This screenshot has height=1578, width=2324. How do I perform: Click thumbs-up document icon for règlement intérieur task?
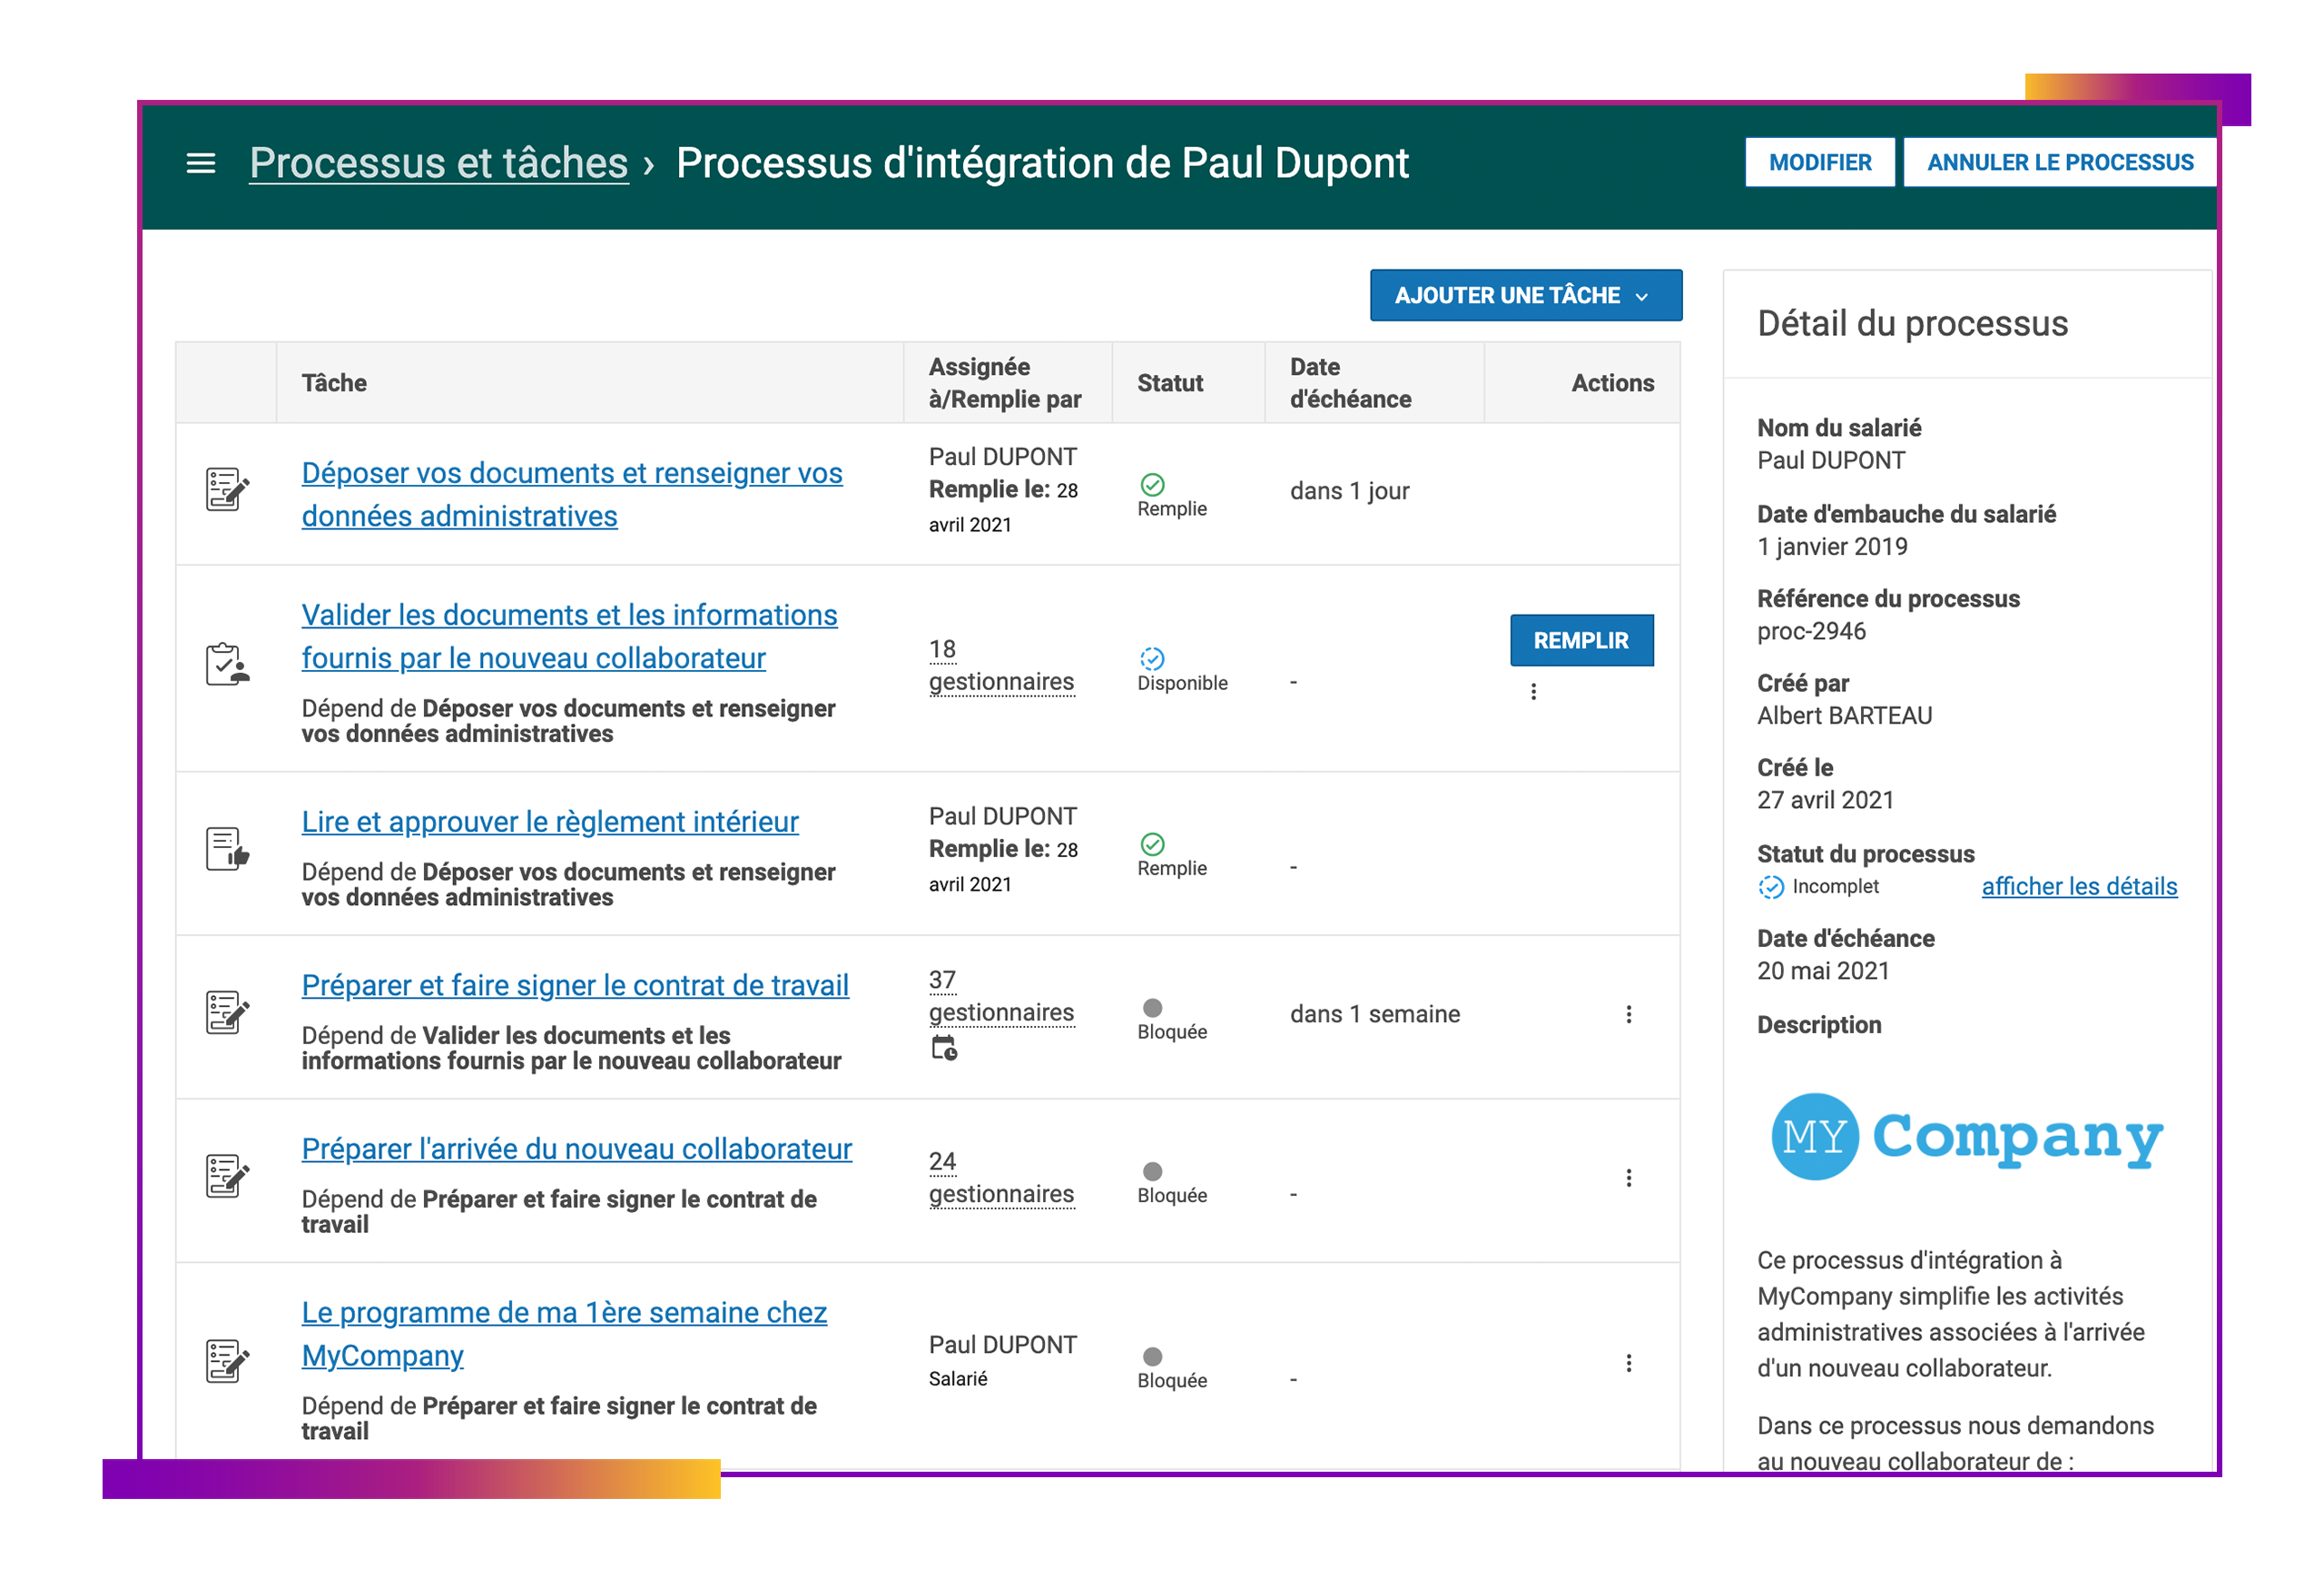point(227,849)
